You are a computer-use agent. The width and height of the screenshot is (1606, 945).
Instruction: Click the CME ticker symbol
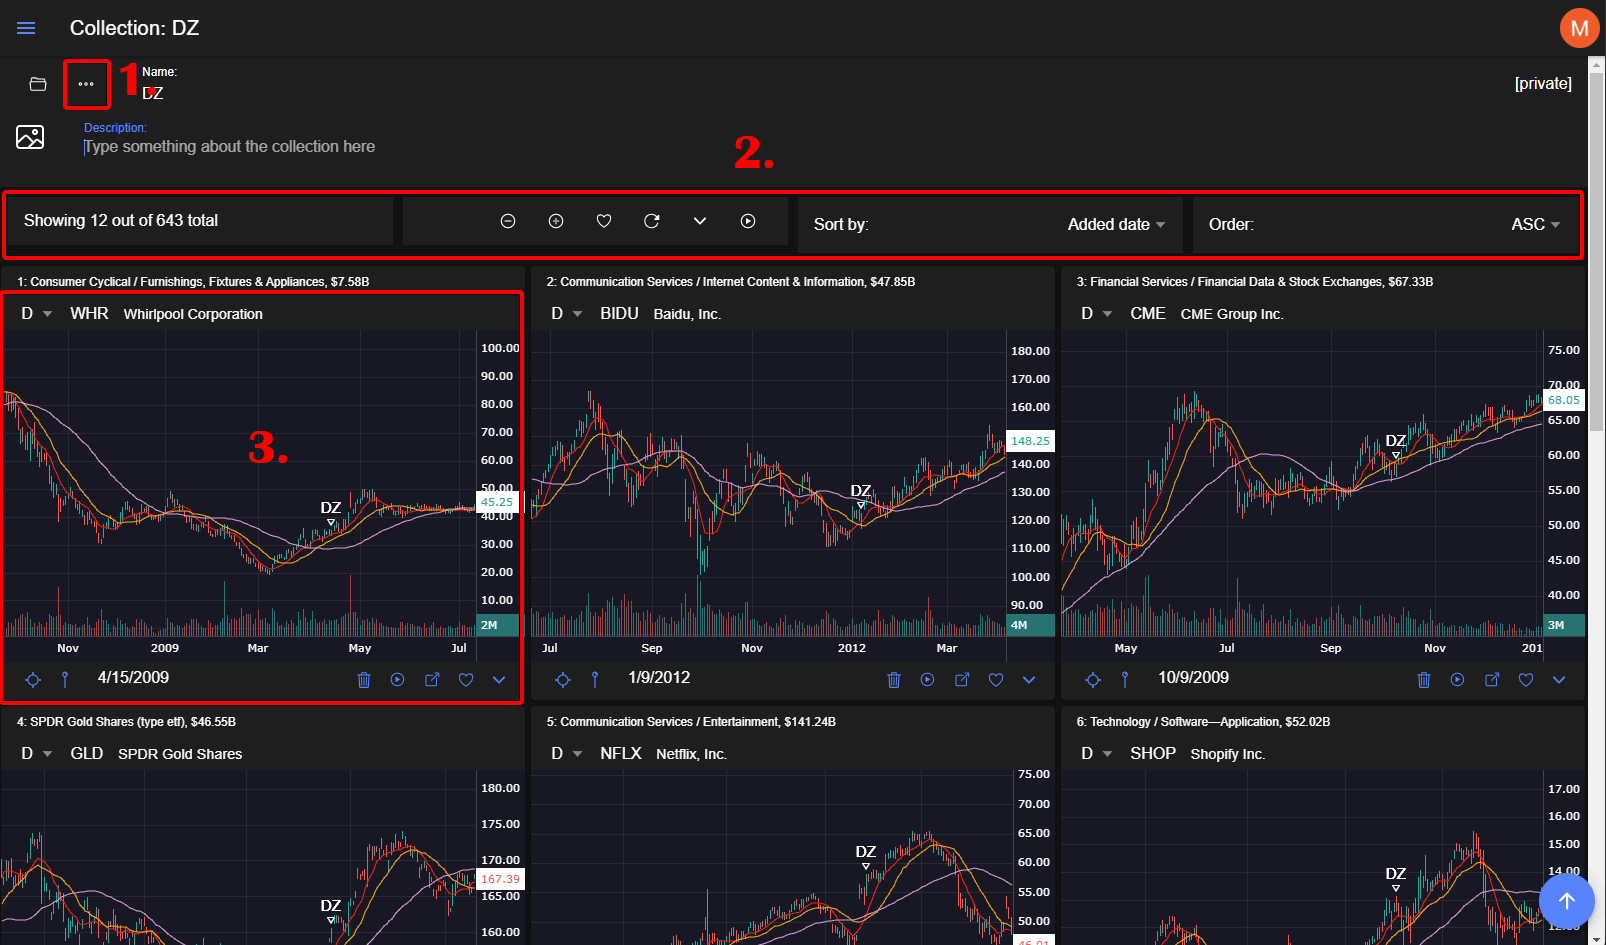(1148, 314)
